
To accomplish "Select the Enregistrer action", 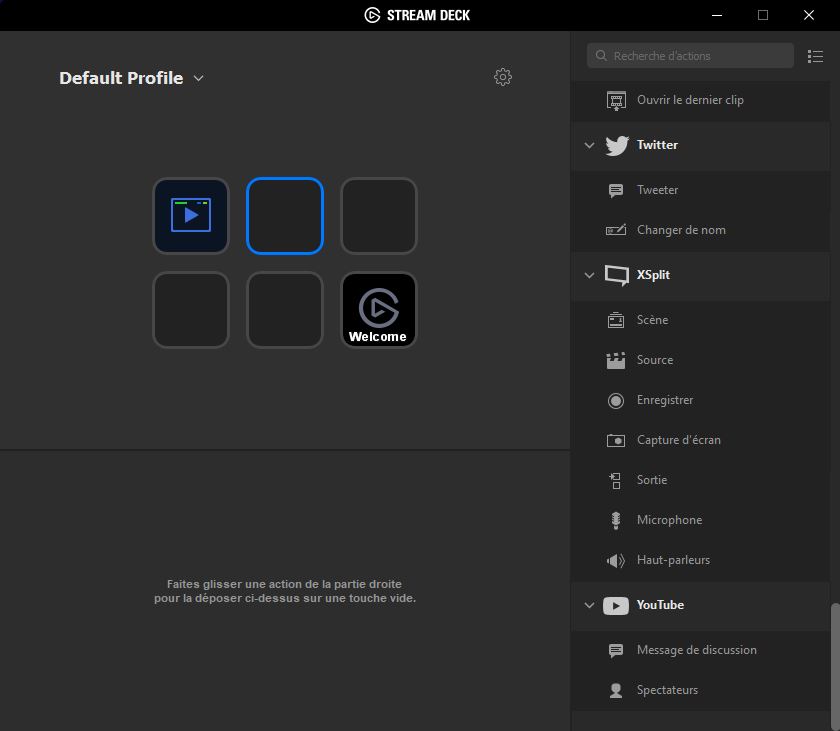I will (701, 401).
